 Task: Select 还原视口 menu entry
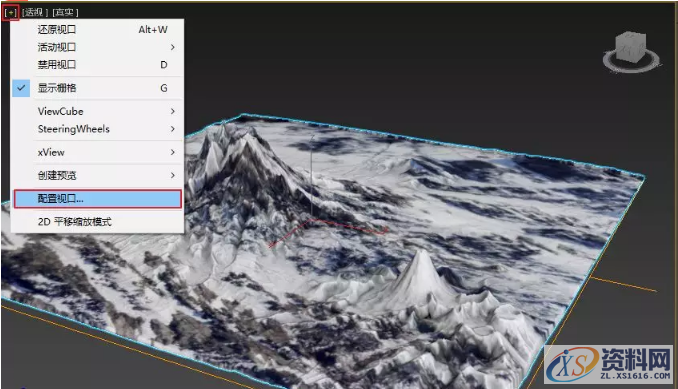tap(97, 29)
